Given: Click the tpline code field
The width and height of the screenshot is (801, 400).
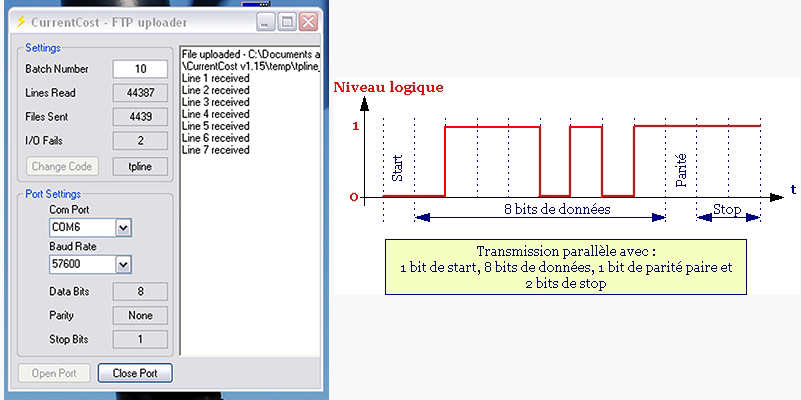Looking at the screenshot, I should click(x=139, y=166).
